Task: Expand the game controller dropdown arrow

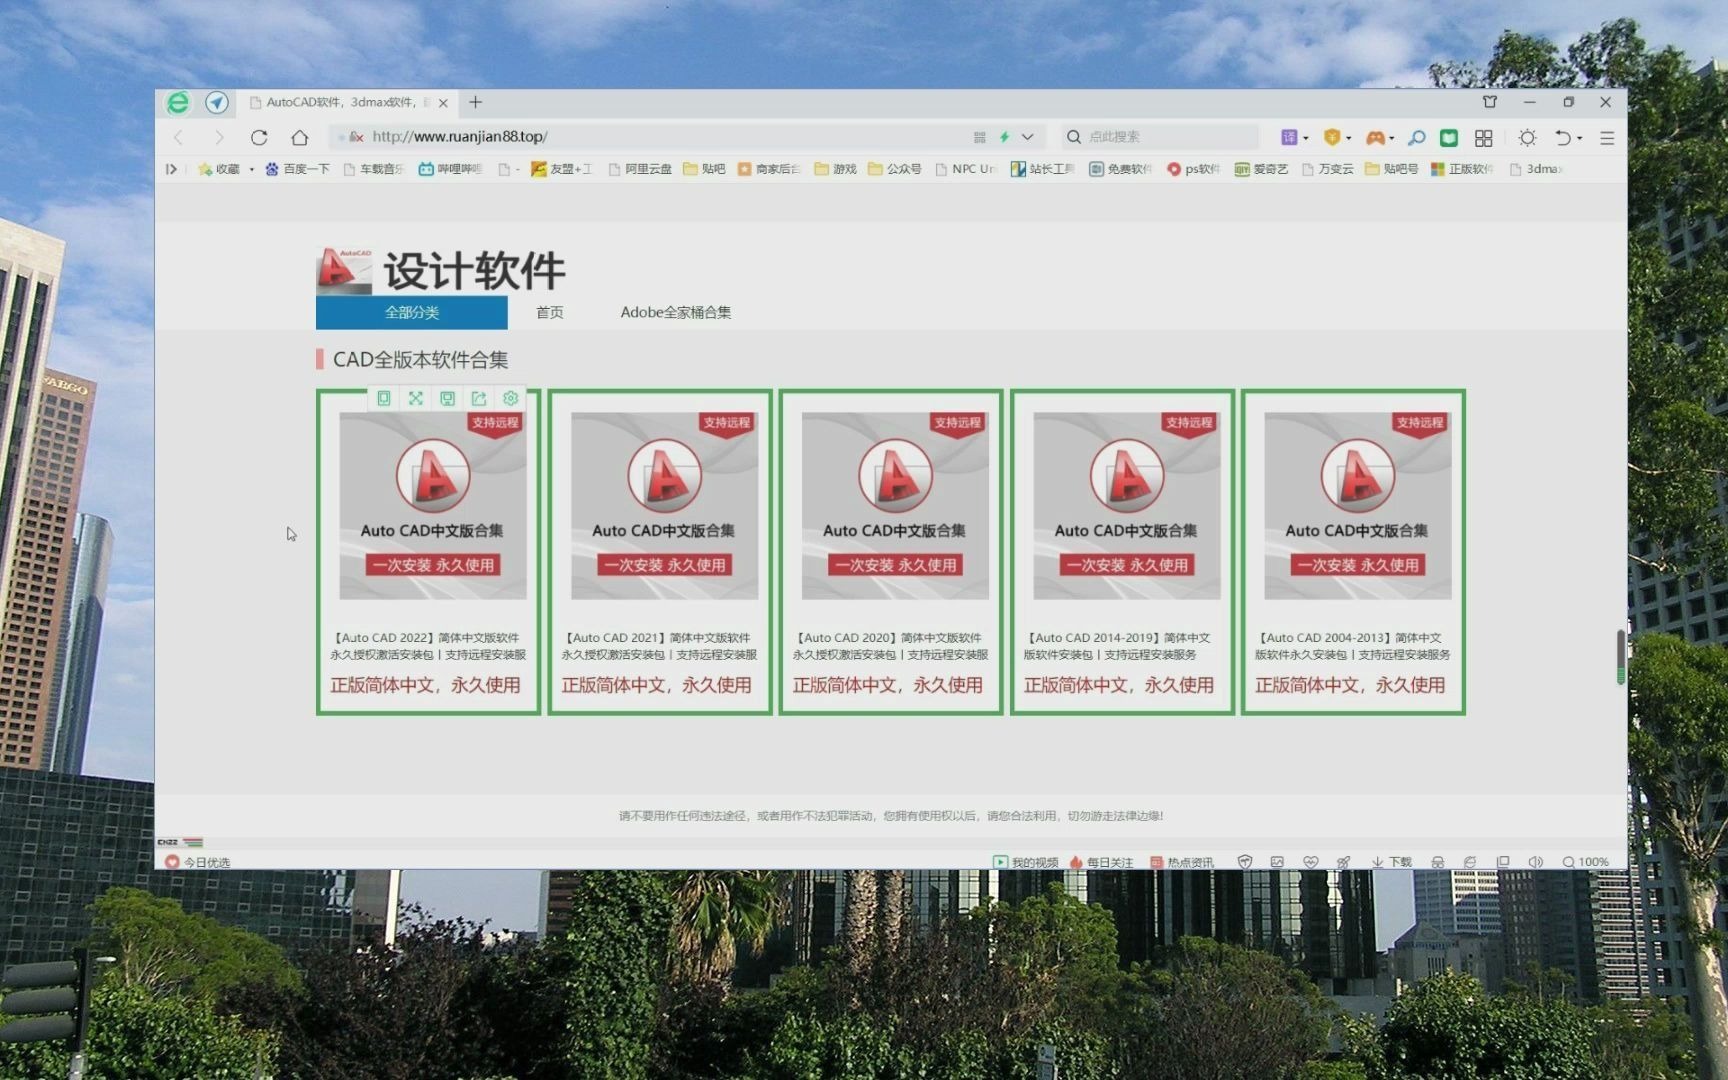Action: 1392,138
